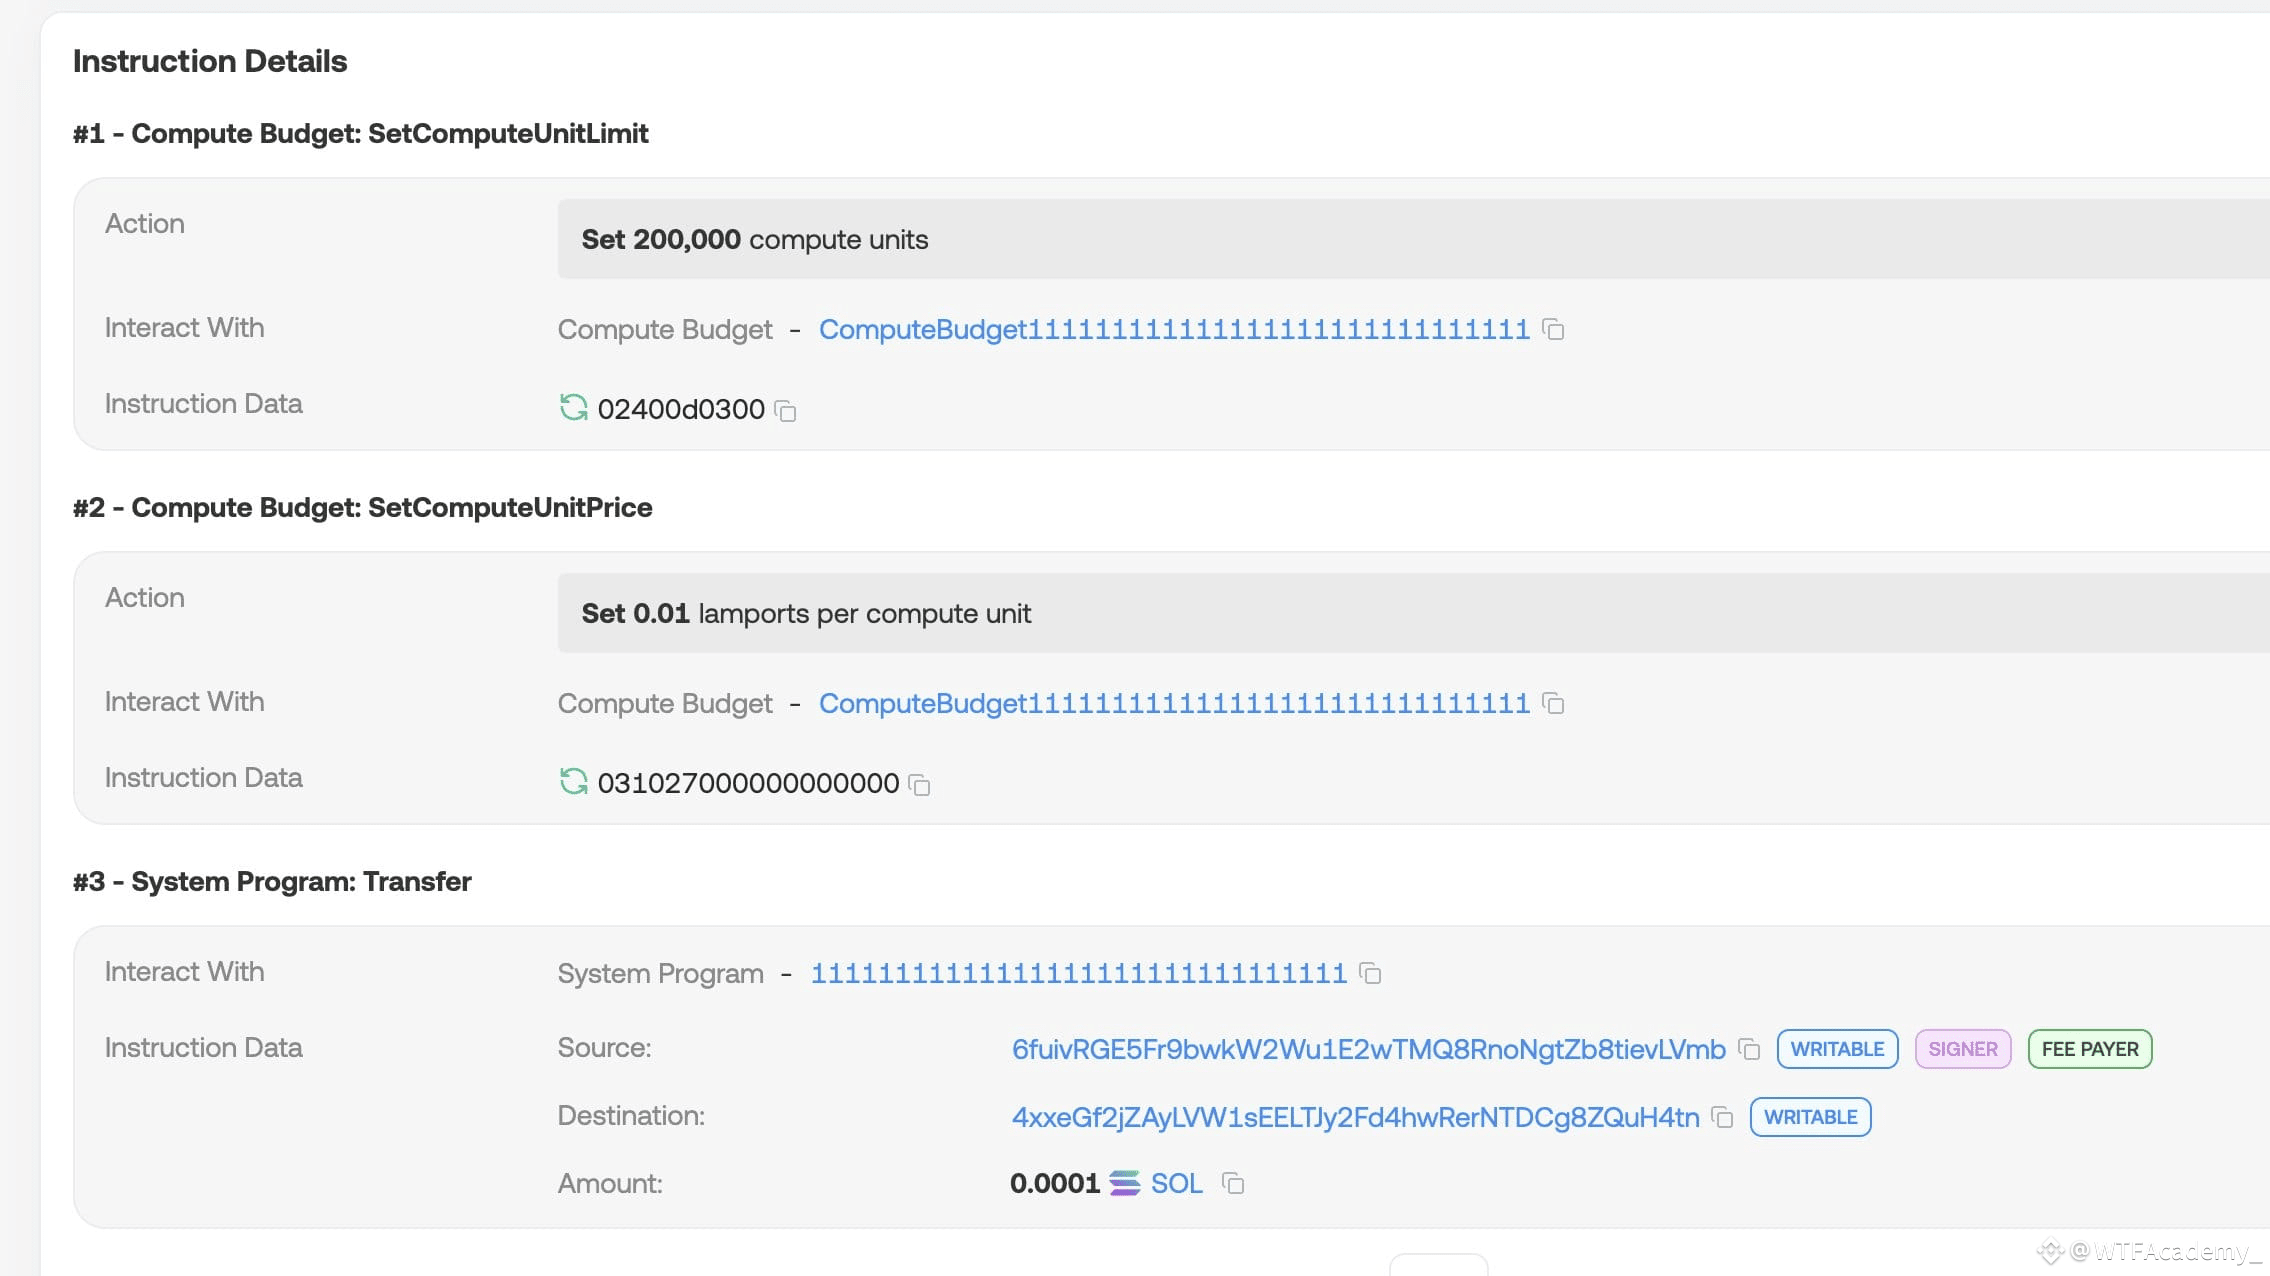Screen dimensions: 2270x1276
Task: Open System Program address link
Action: tap(1079, 973)
